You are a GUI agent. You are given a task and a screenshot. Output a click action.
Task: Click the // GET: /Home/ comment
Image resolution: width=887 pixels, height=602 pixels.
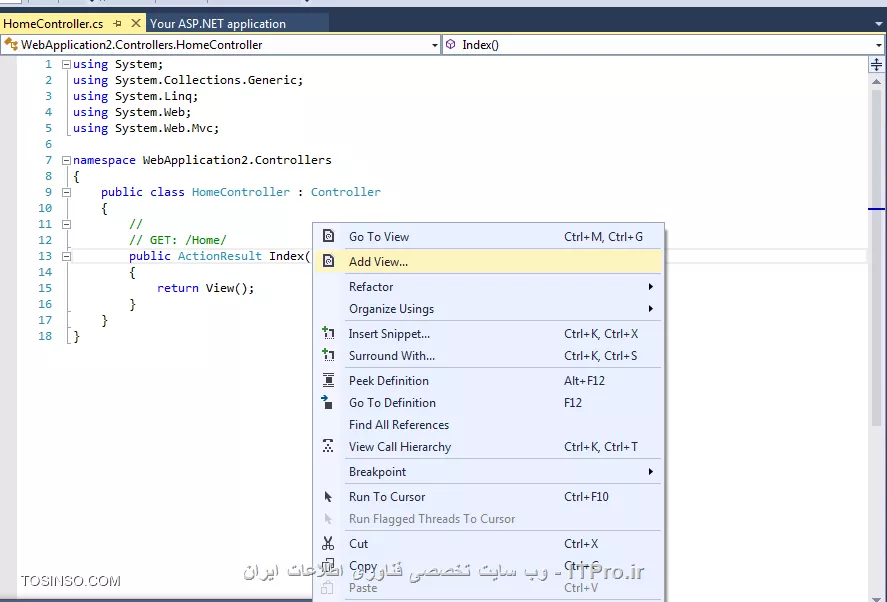pos(178,240)
